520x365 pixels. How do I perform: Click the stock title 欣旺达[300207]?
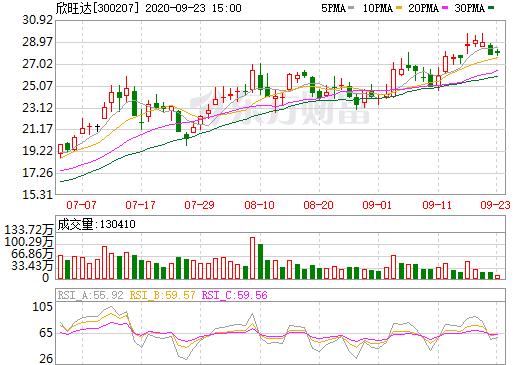pyautogui.click(x=98, y=8)
